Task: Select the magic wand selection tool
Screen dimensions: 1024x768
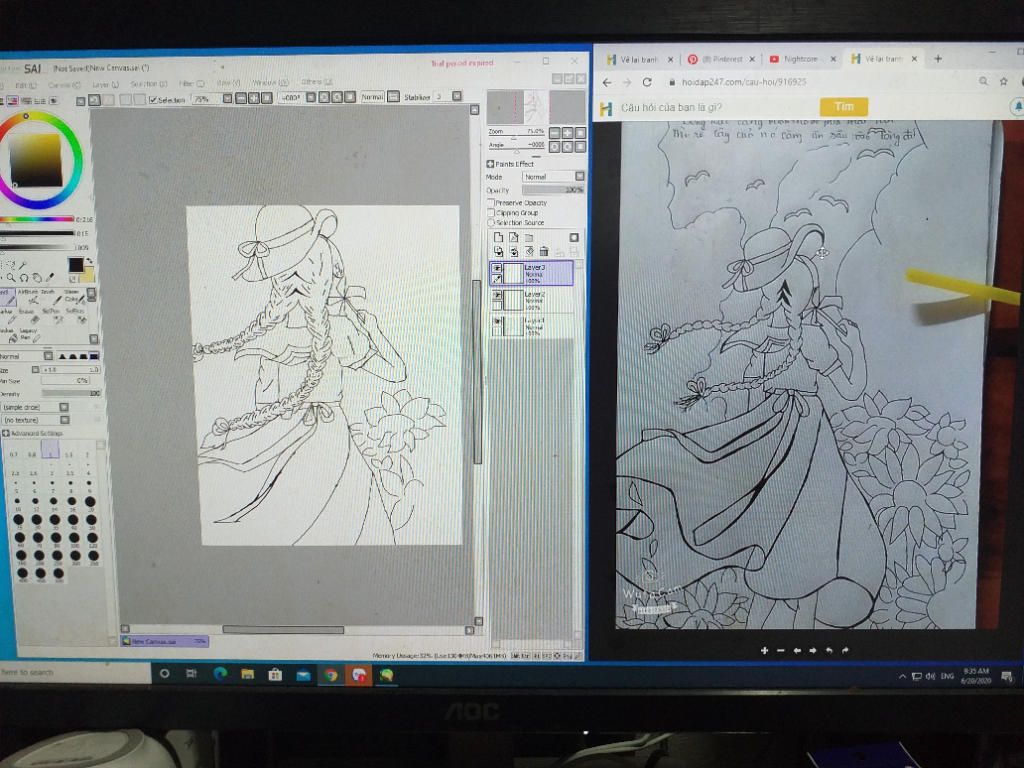Action: point(22,264)
